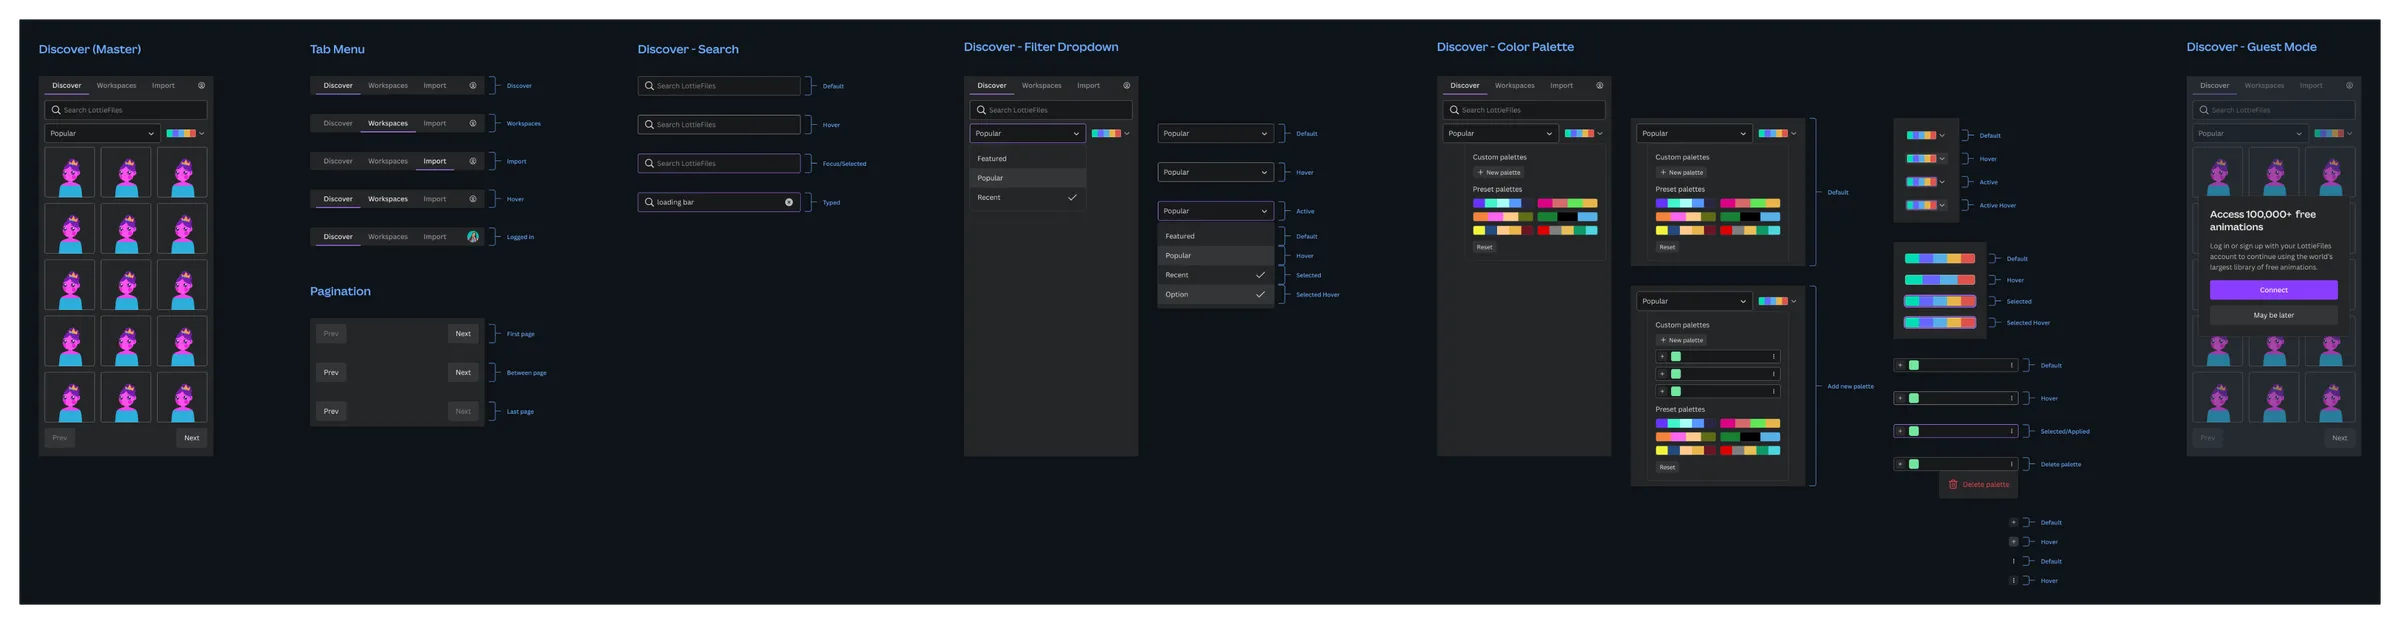Viewport: 2400px width, 624px height.
Task: Click Reset button in Color Palette panel
Action: coord(1484,247)
